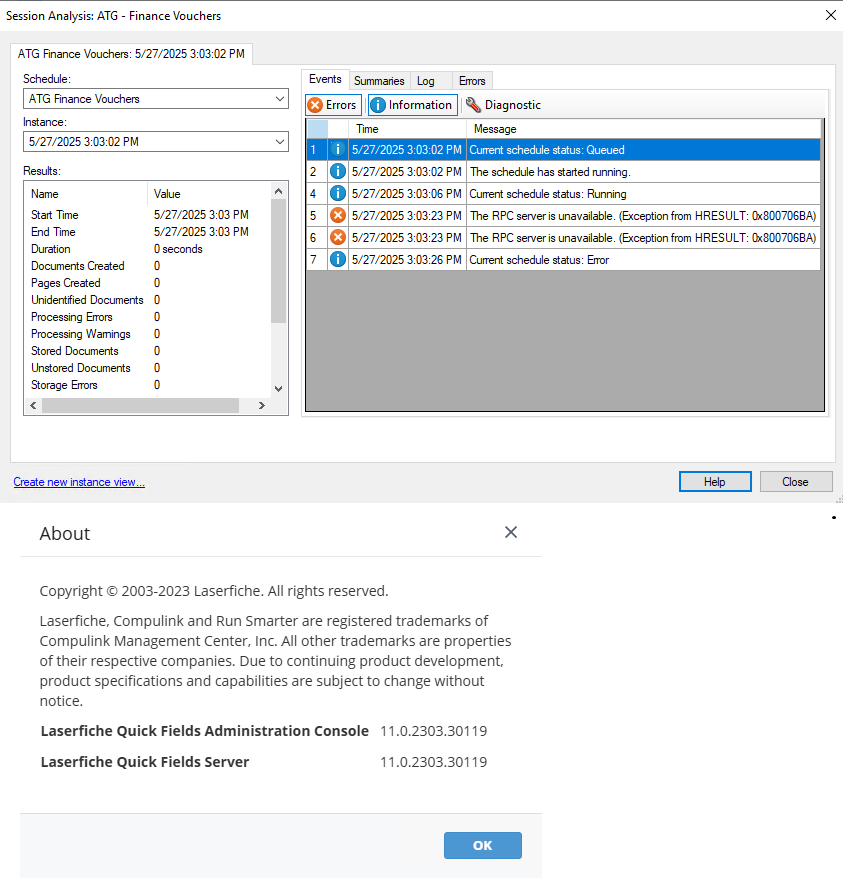The width and height of the screenshot is (844, 880).
Task: Click info icon on 'schedule has started running' row
Action: [337, 172]
